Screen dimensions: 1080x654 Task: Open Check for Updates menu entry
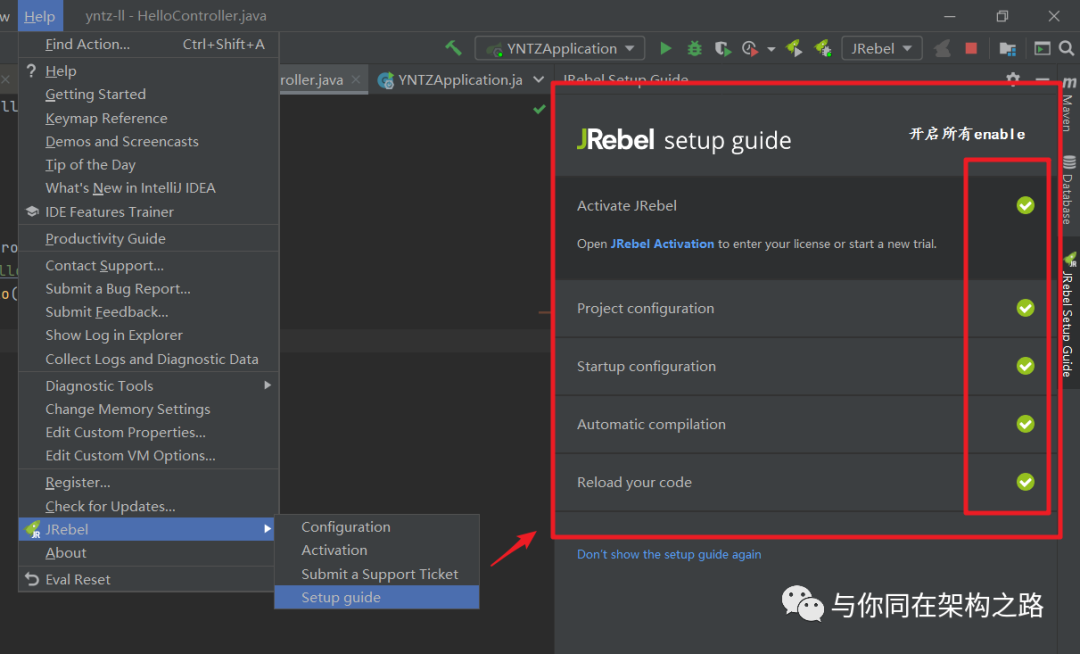(x=148, y=506)
